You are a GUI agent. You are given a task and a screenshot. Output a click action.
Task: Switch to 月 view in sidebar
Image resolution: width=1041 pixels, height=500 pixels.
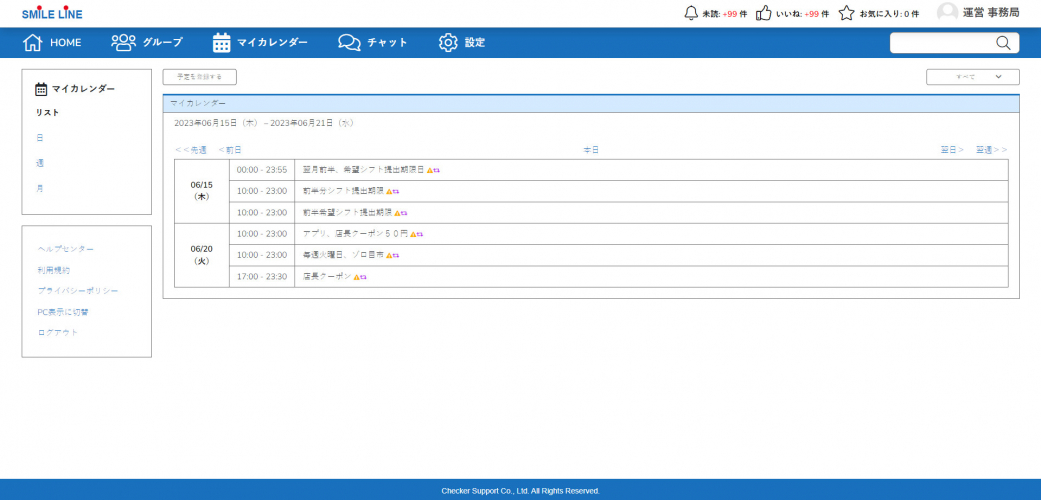click(x=40, y=189)
